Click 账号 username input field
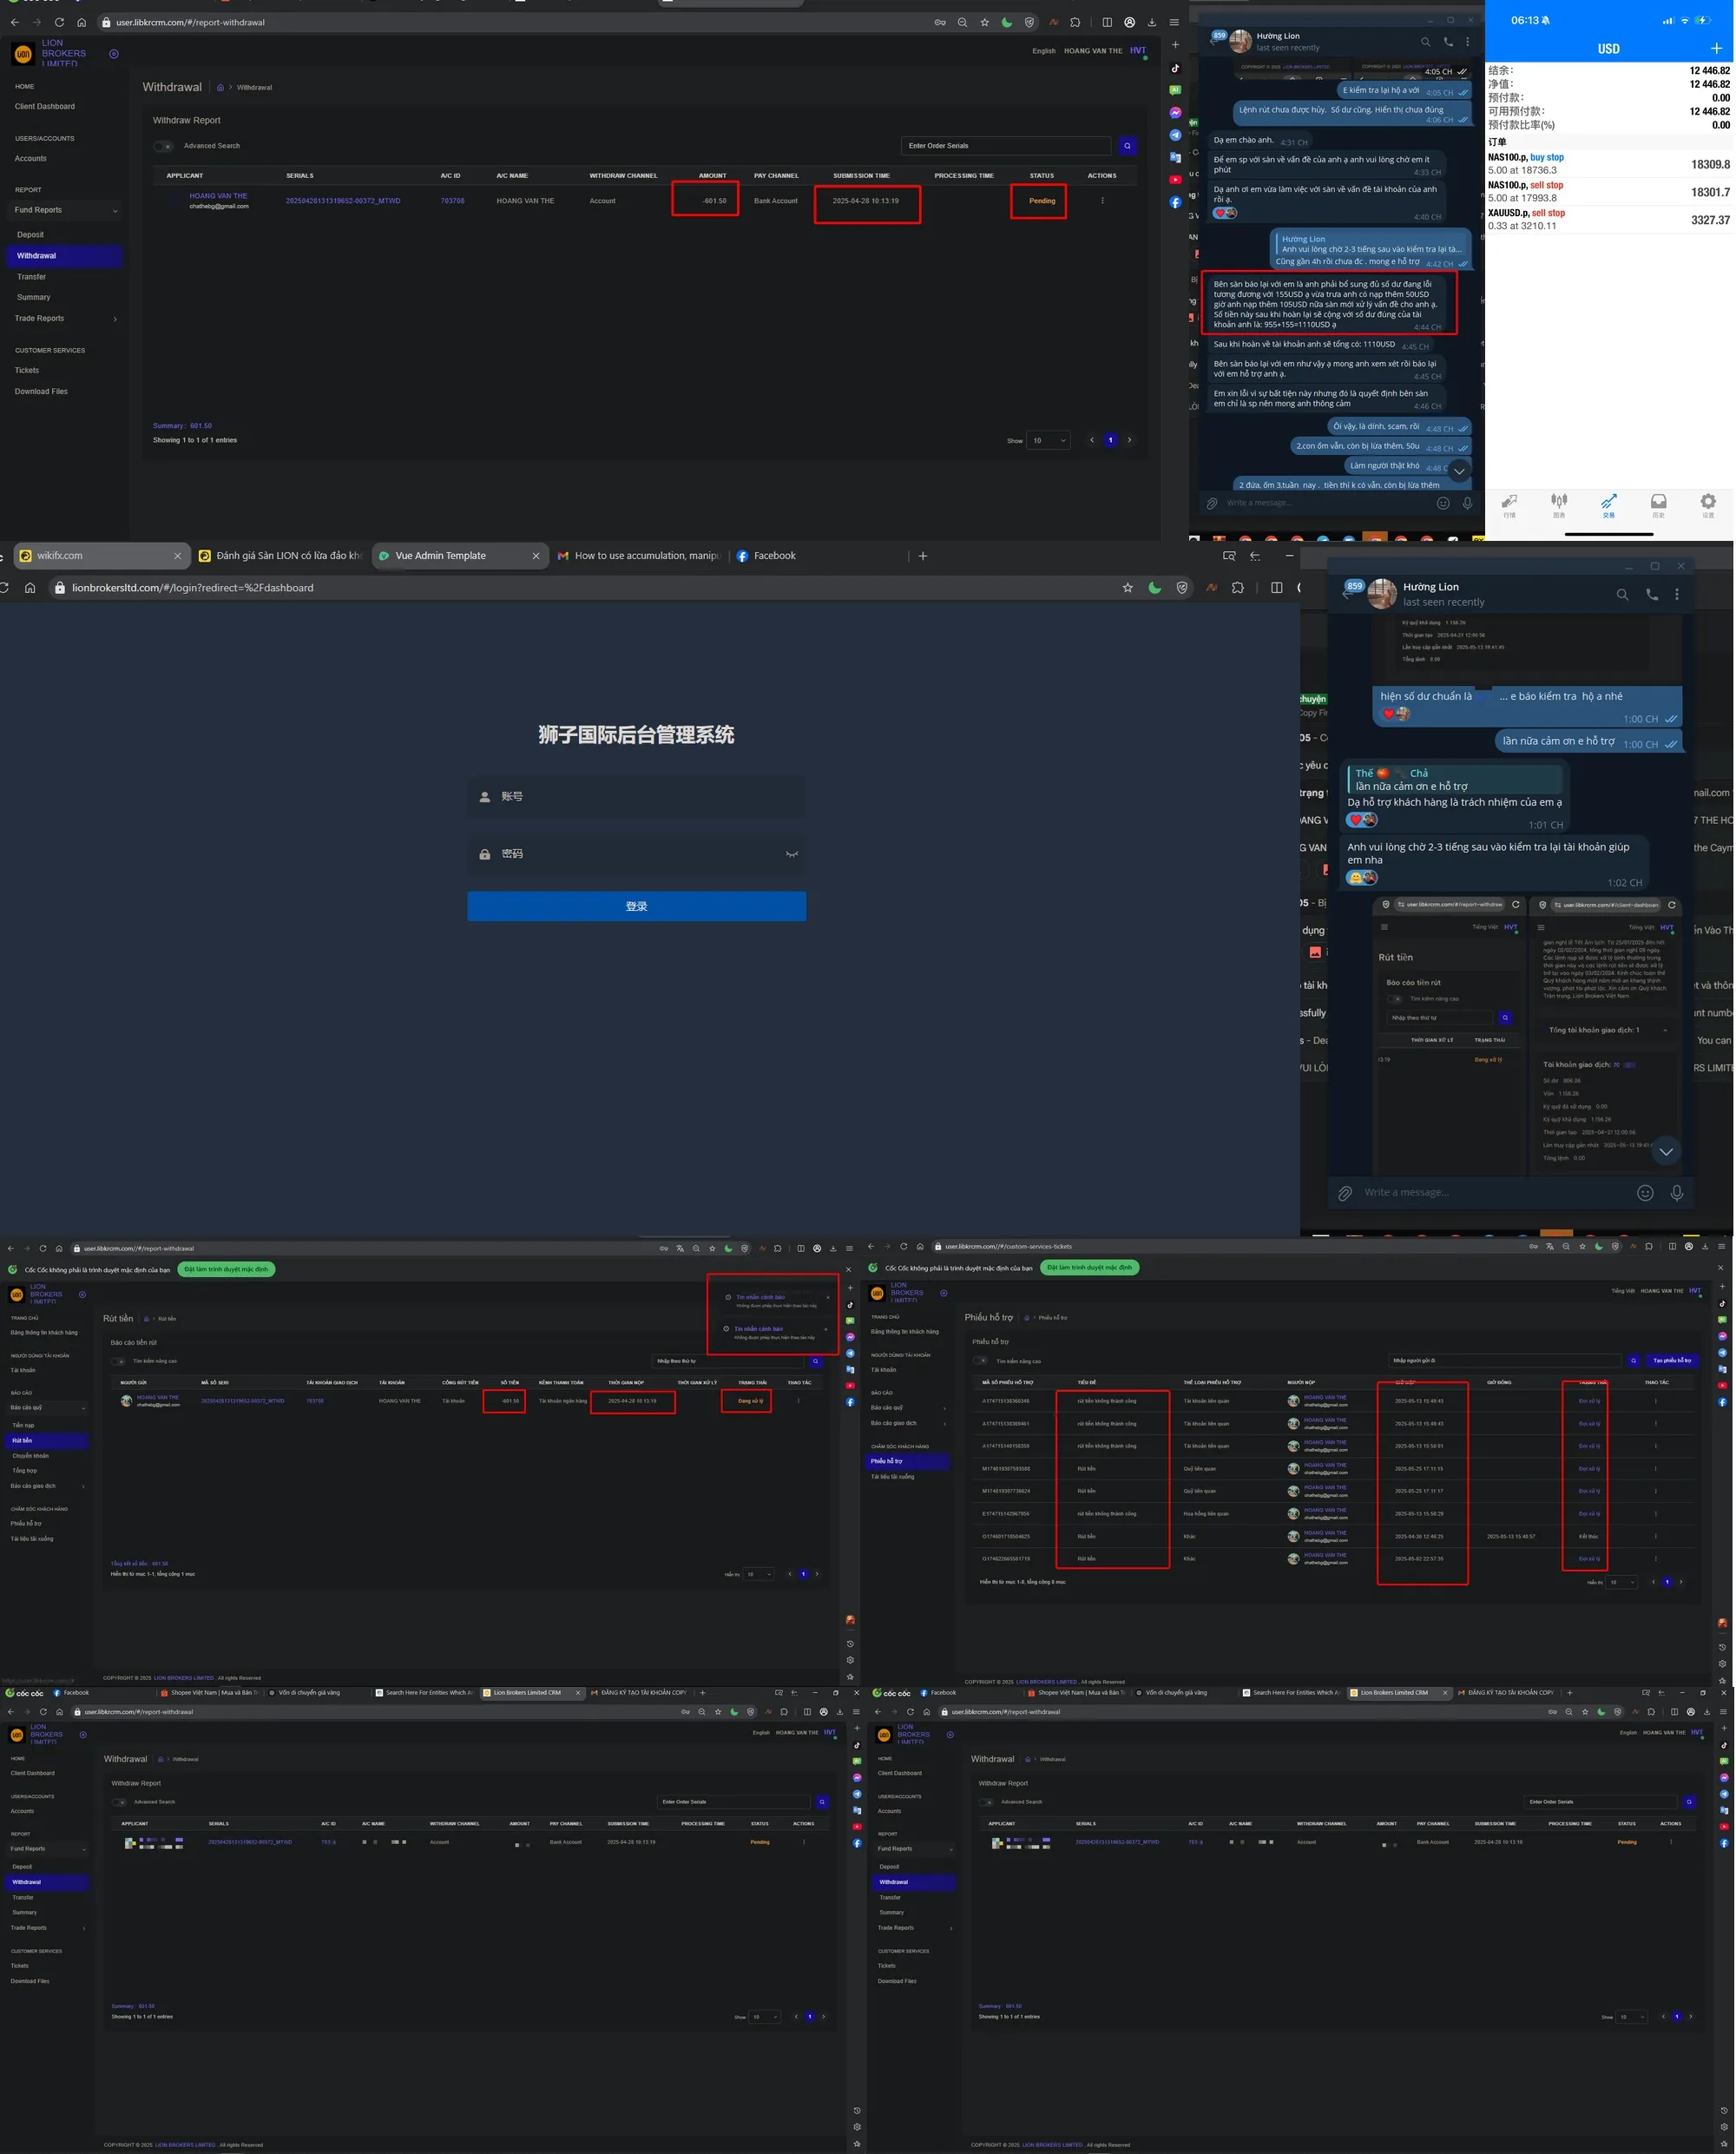The height and width of the screenshot is (2154, 1736). 636,797
